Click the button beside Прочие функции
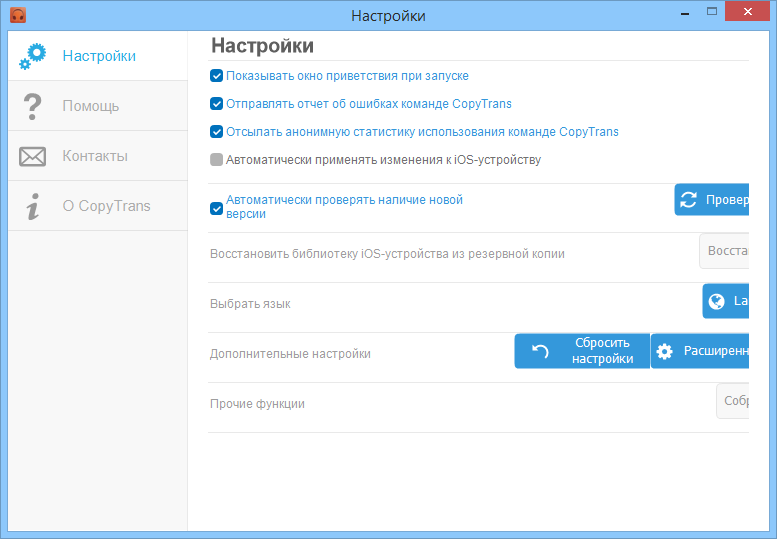This screenshot has height=539, width=777. tap(732, 402)
